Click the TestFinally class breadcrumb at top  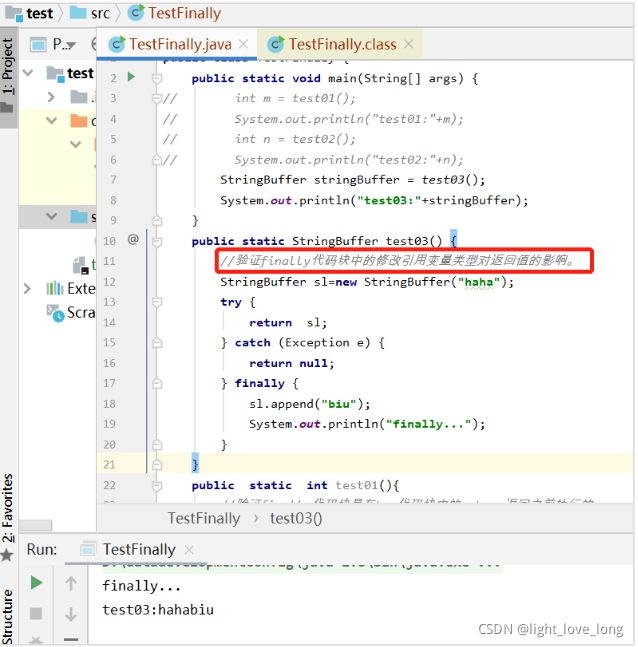click(175, 13)
